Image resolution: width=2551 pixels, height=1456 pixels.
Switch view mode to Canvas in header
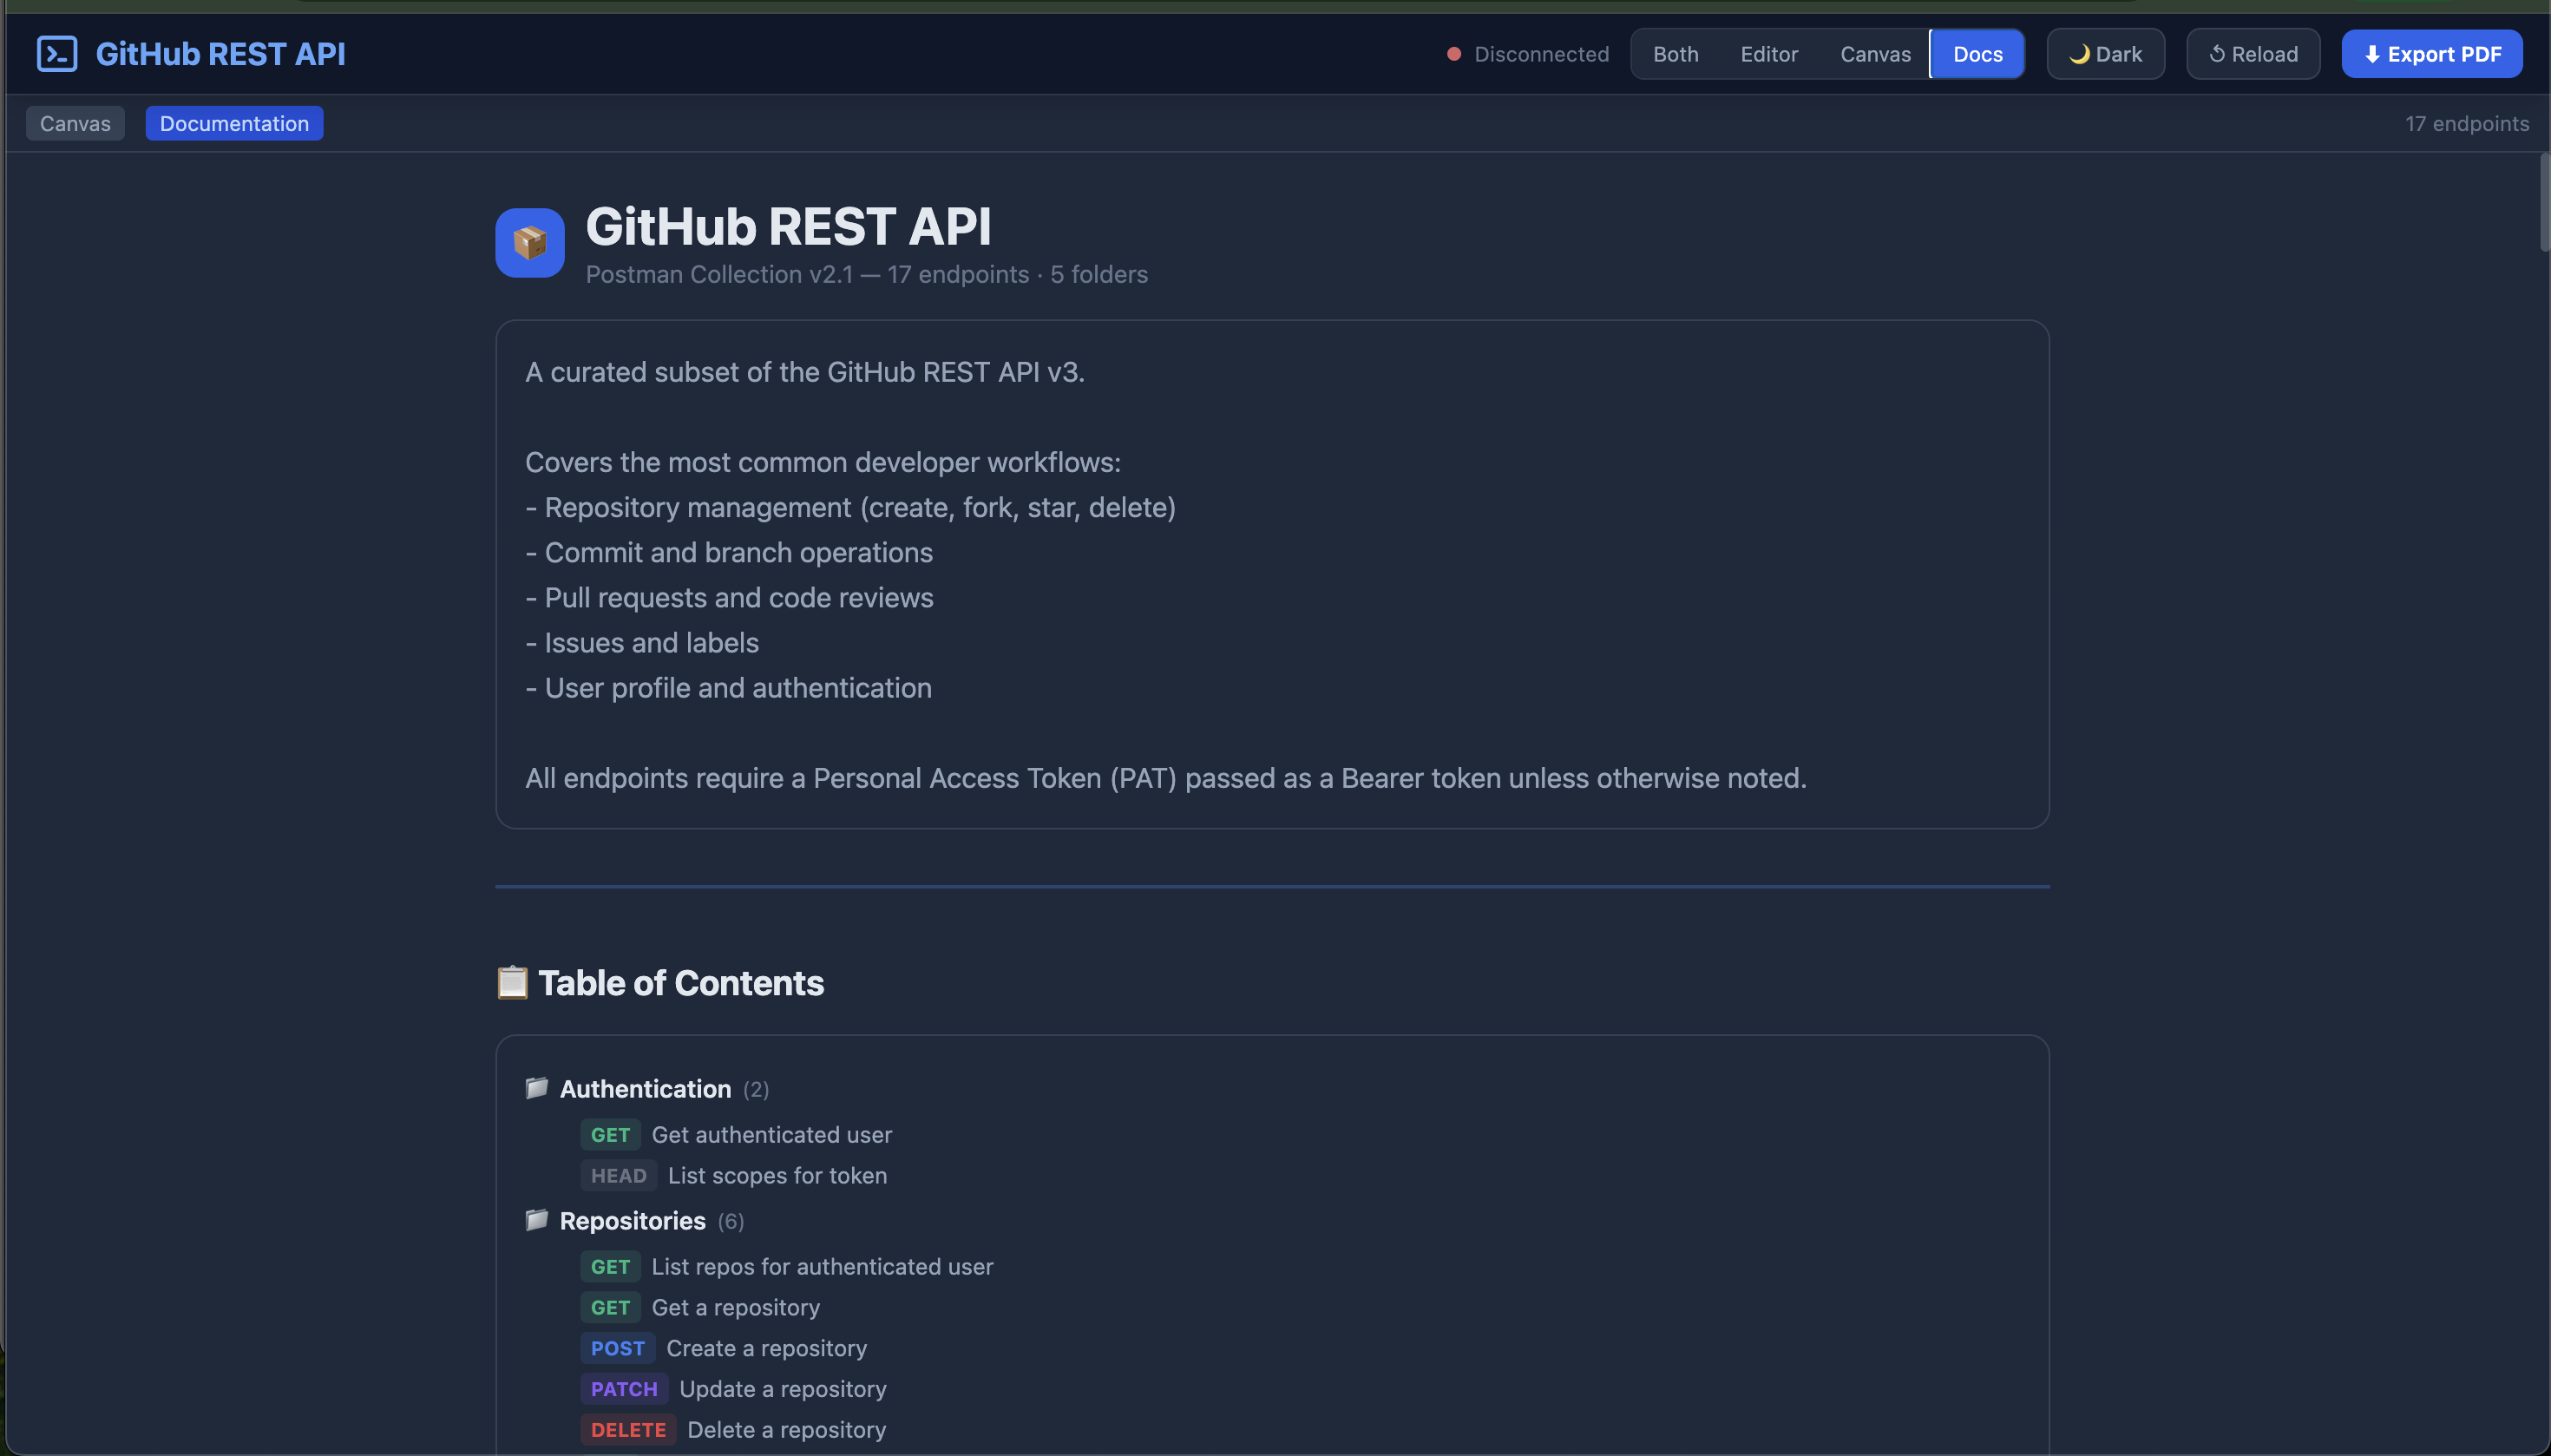pyautogui.click(x=1875, y=54)
